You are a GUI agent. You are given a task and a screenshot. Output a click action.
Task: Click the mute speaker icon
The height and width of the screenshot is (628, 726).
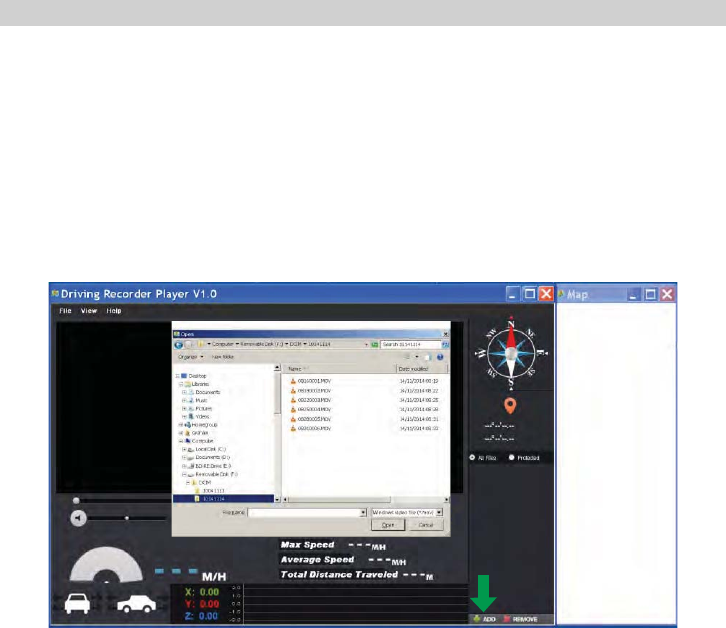(78, 518)
